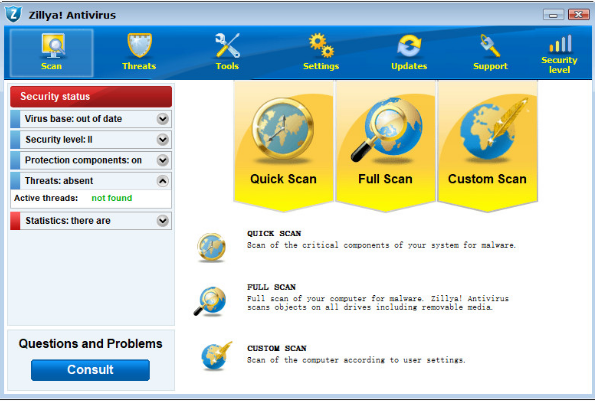Click 'Scan of the critical components' description
The height and width of the screenshot is (401, 595).
(x=381, y=245)
